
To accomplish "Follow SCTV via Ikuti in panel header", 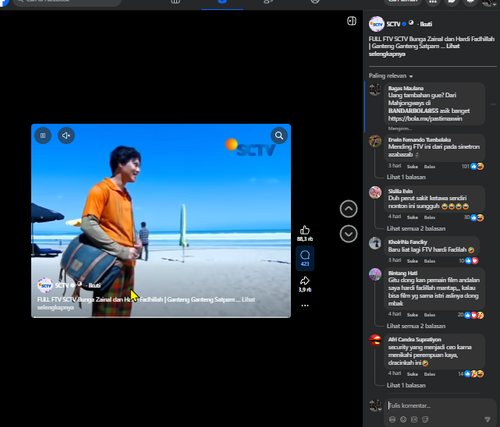I will 426,24.
